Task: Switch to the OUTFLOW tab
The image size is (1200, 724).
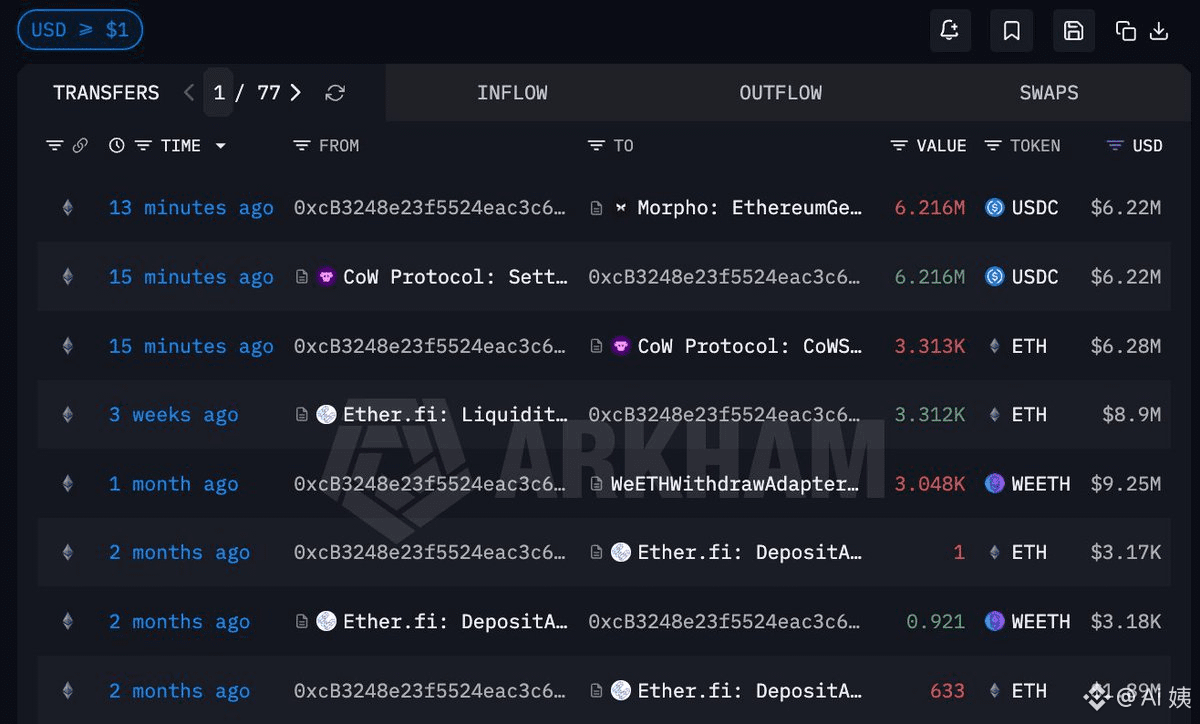Action: tap(781, 93)
